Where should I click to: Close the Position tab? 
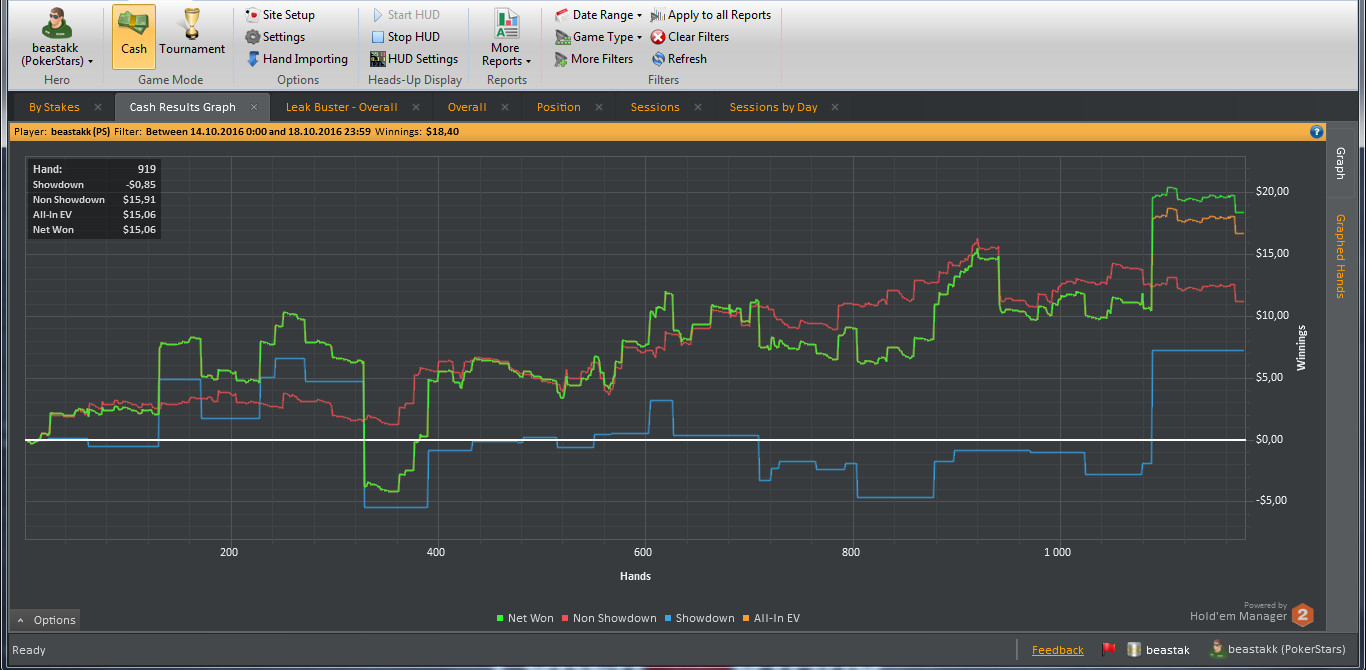click(598, 107)
